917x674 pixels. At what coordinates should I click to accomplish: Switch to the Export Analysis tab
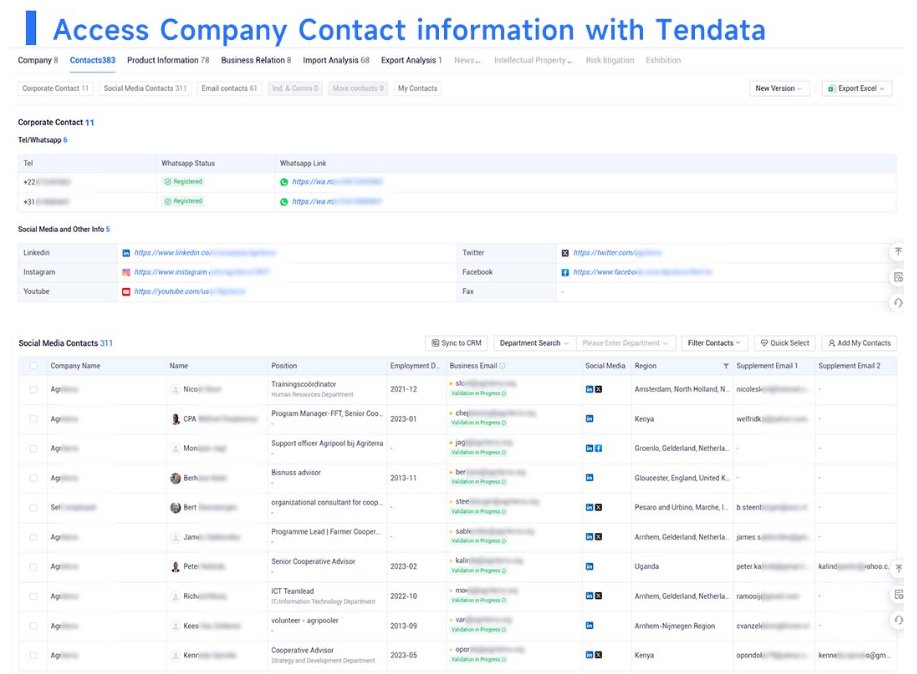click(411, 60)
